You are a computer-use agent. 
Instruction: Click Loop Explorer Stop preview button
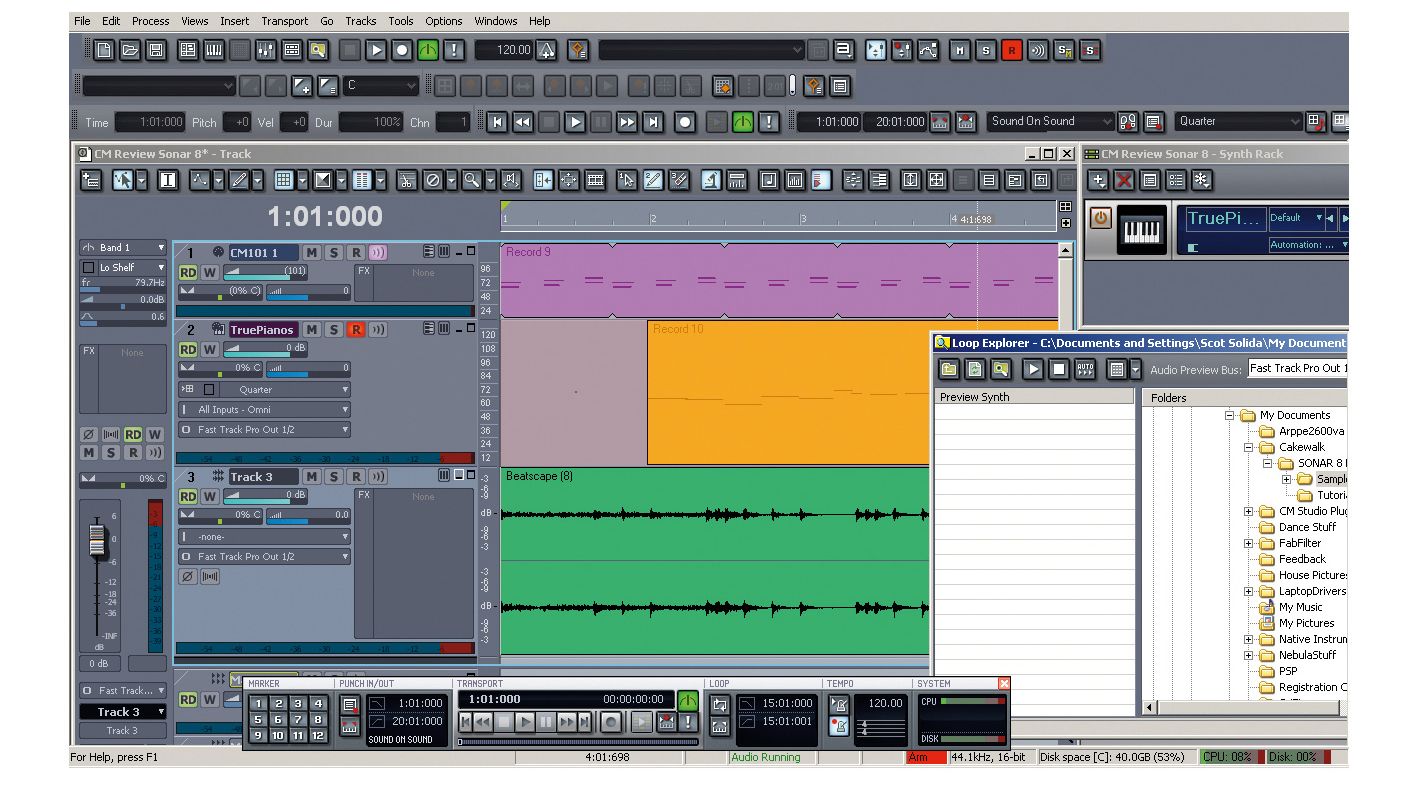tap(1059, 369)
